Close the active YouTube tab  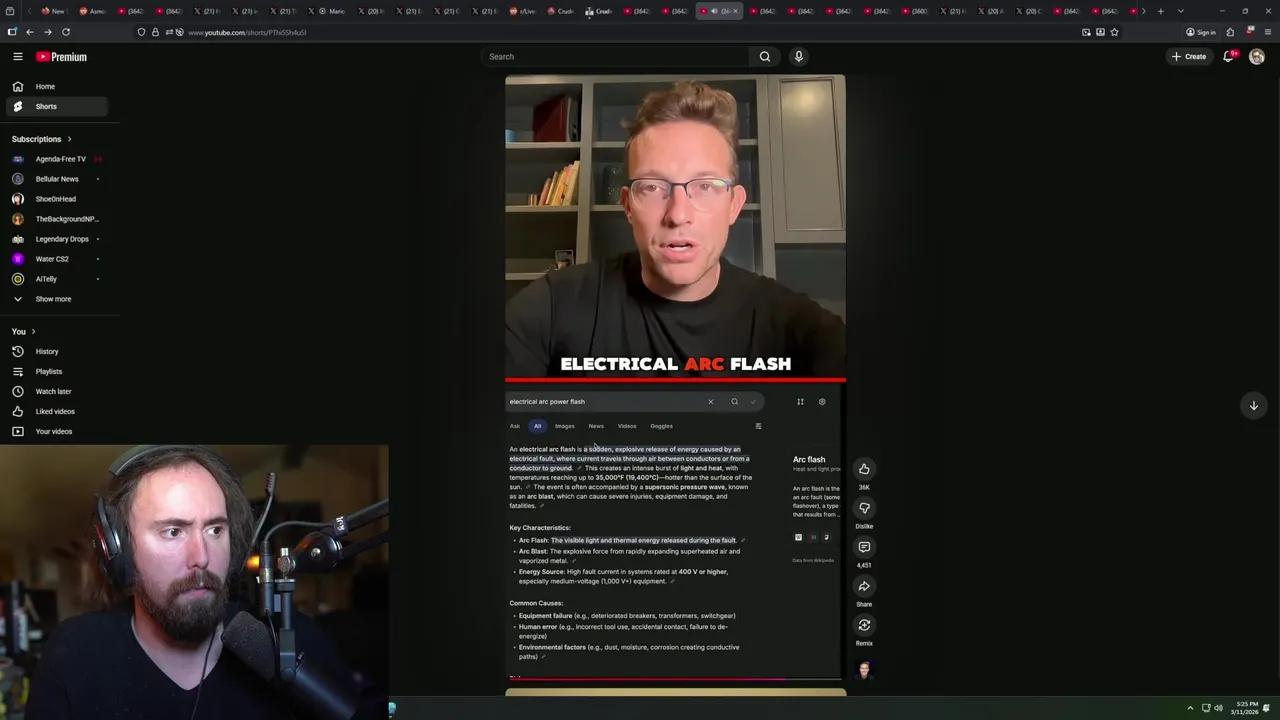click(735, 11)
